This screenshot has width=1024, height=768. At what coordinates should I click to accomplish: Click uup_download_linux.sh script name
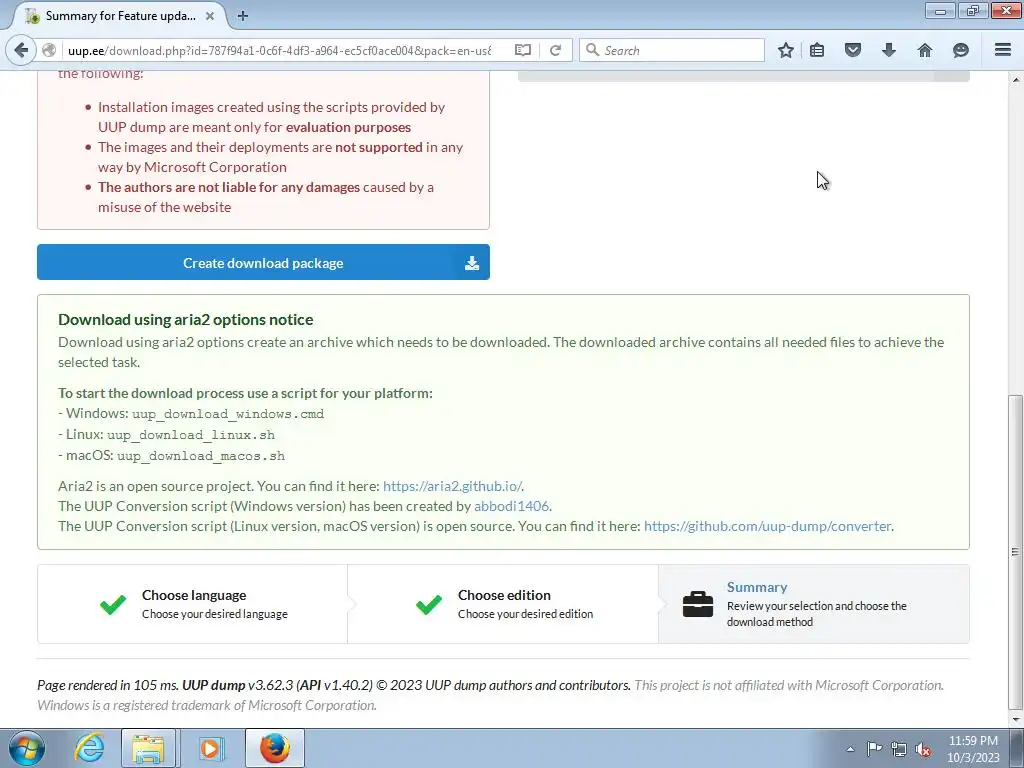(191, 435)
